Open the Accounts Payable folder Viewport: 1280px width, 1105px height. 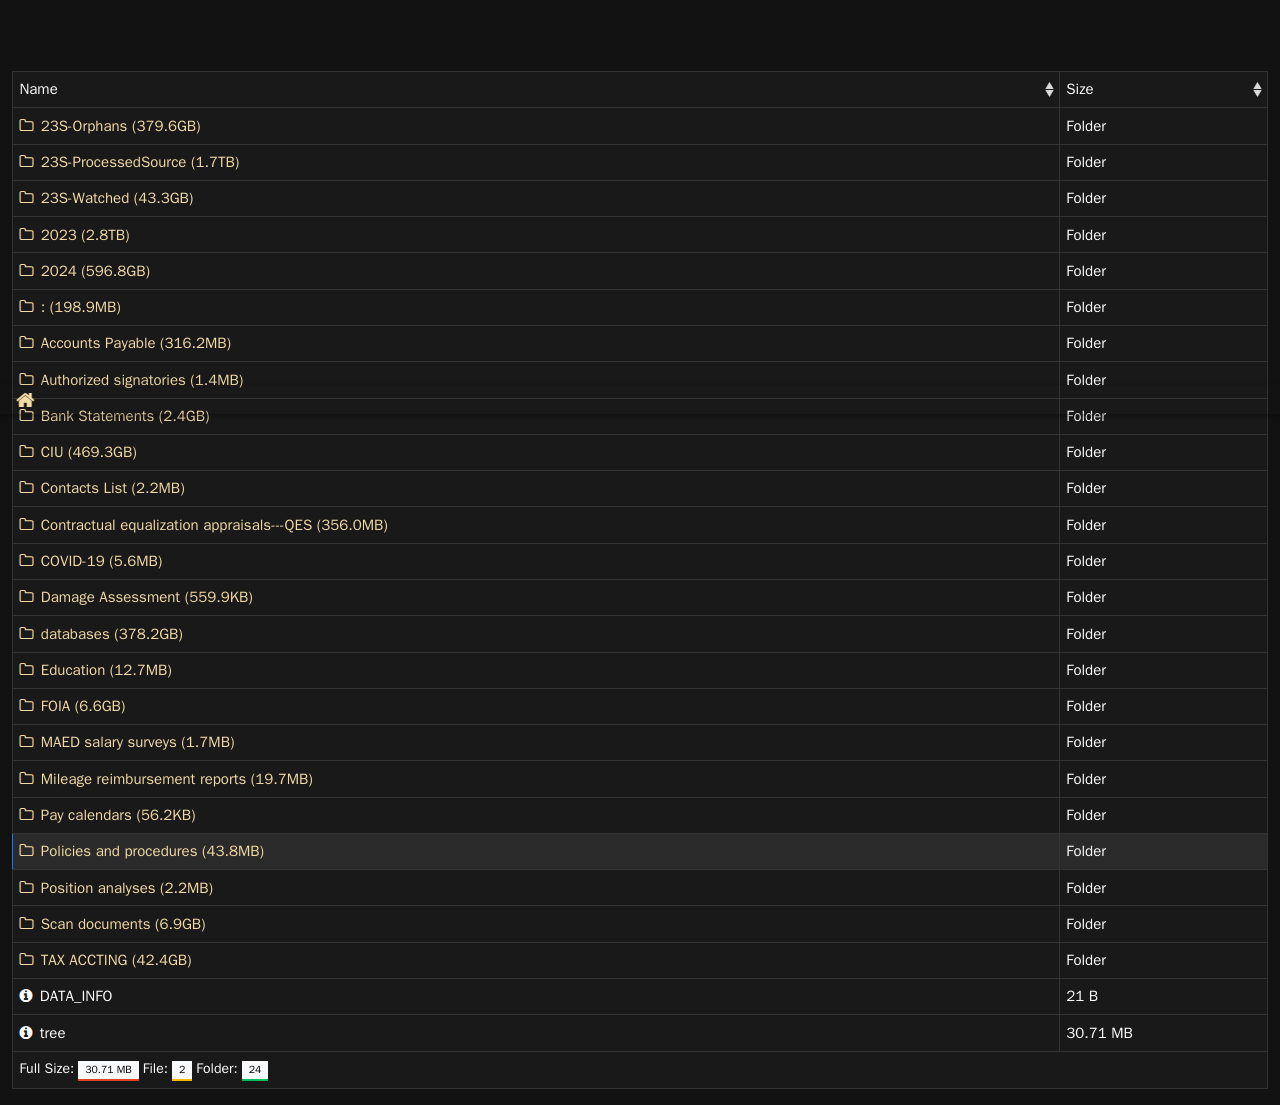135,343
